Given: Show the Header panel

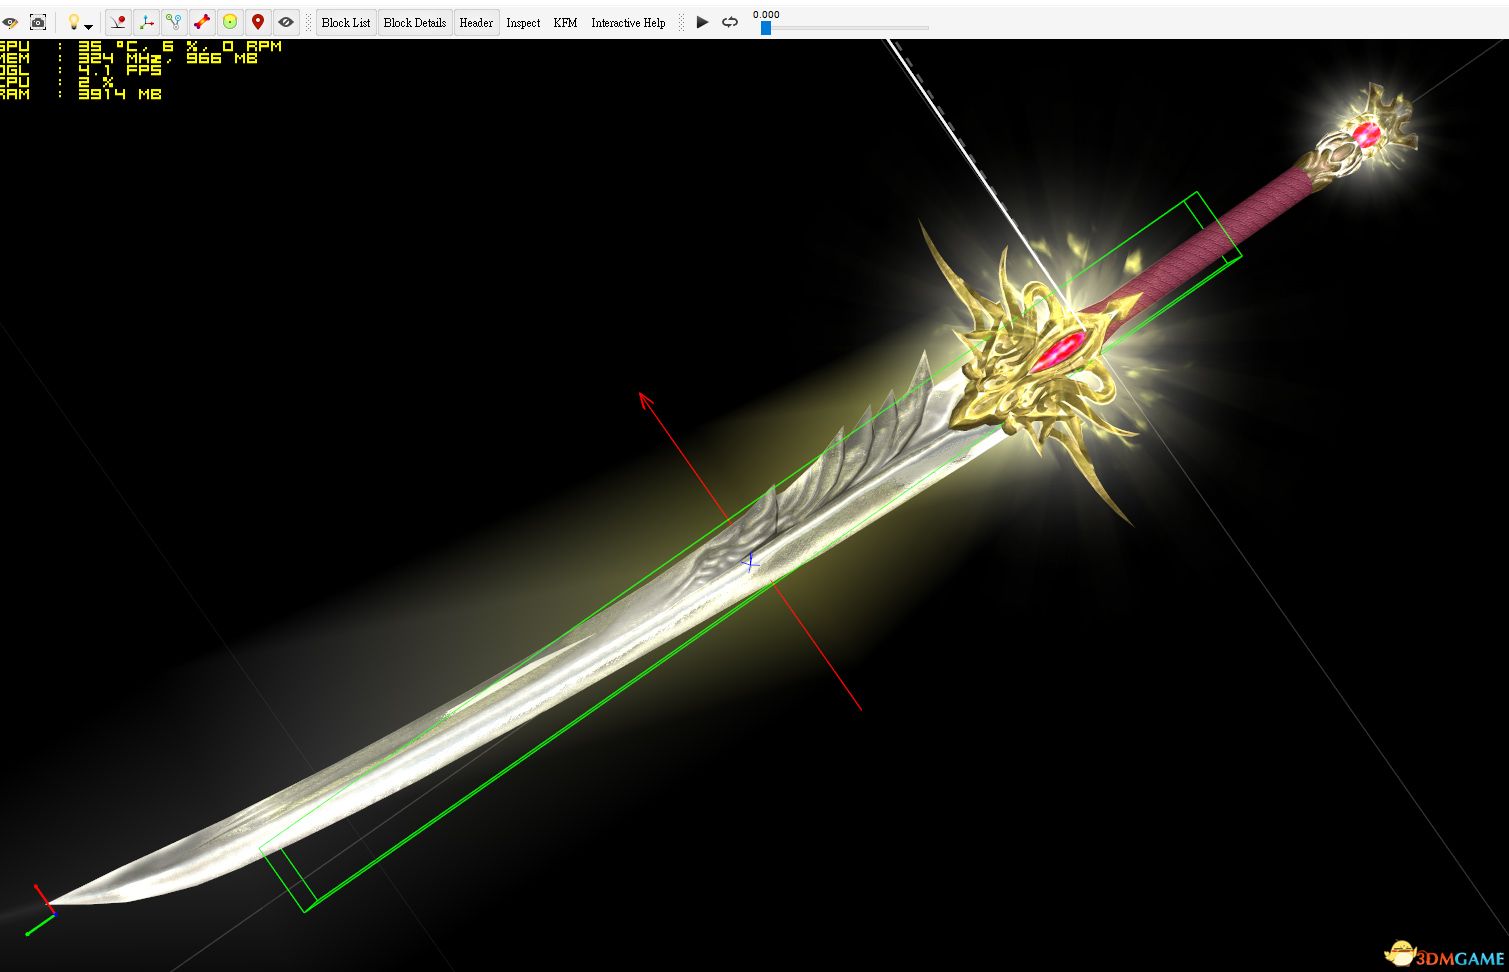Looking at the screenshot, I should pos(476,23).
